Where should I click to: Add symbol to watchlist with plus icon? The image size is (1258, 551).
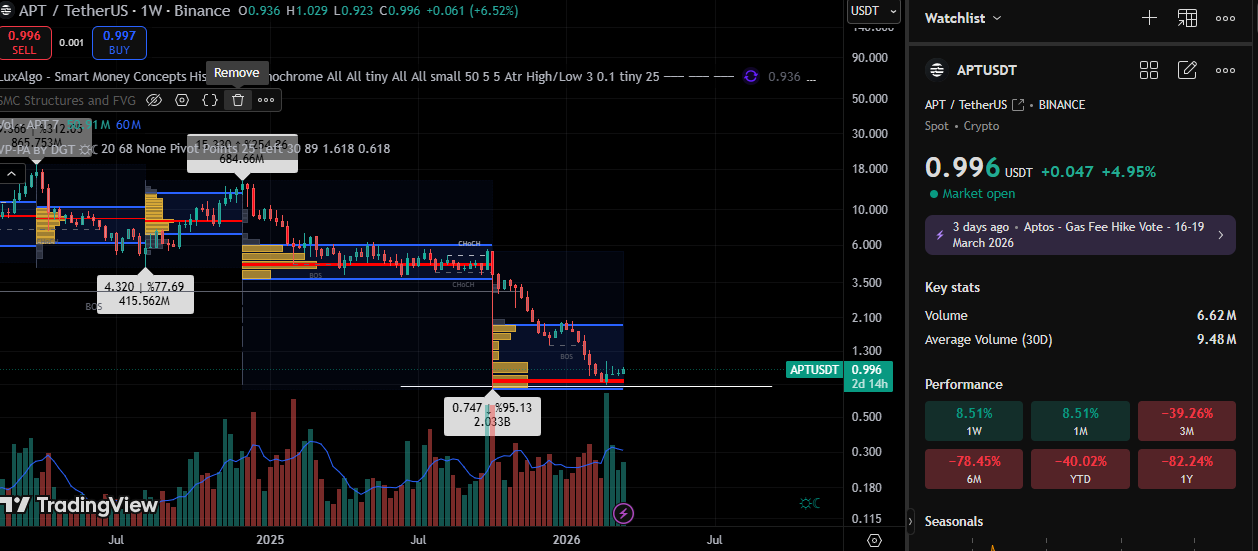point(1150,18)
